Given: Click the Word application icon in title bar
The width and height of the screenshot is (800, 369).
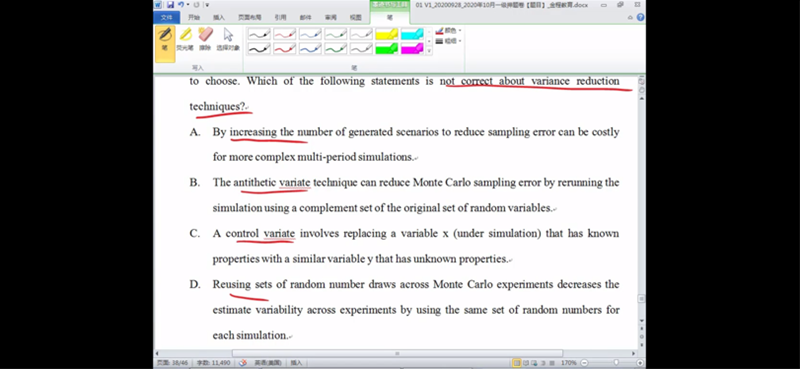Looking at the screenshot, I should point(158,5).
